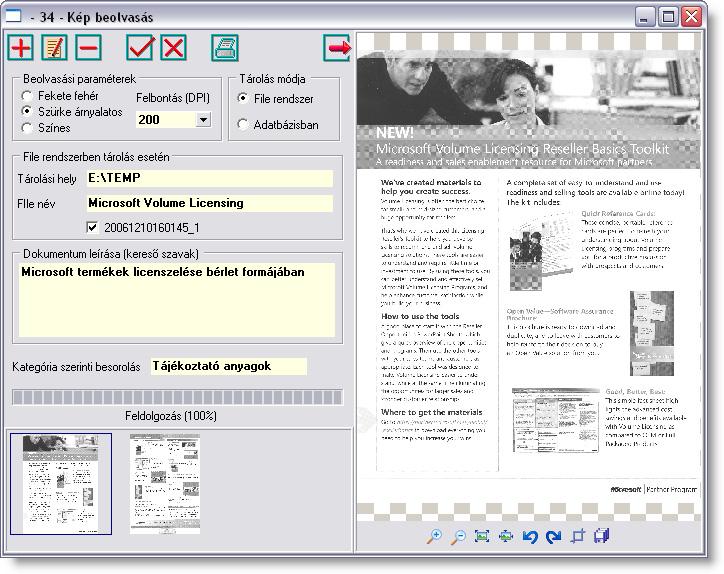Open the Felbontás (DPI) dropdown arrow

203,120
